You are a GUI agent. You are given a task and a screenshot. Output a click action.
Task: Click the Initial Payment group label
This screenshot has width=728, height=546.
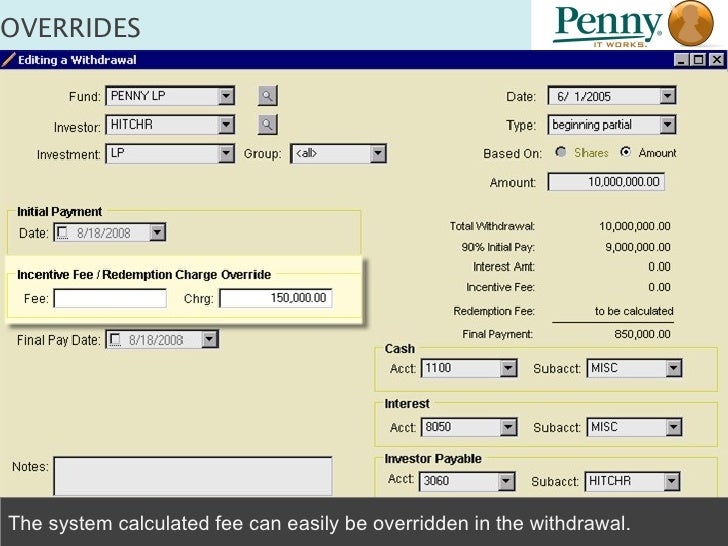click(x=59, y=212)
